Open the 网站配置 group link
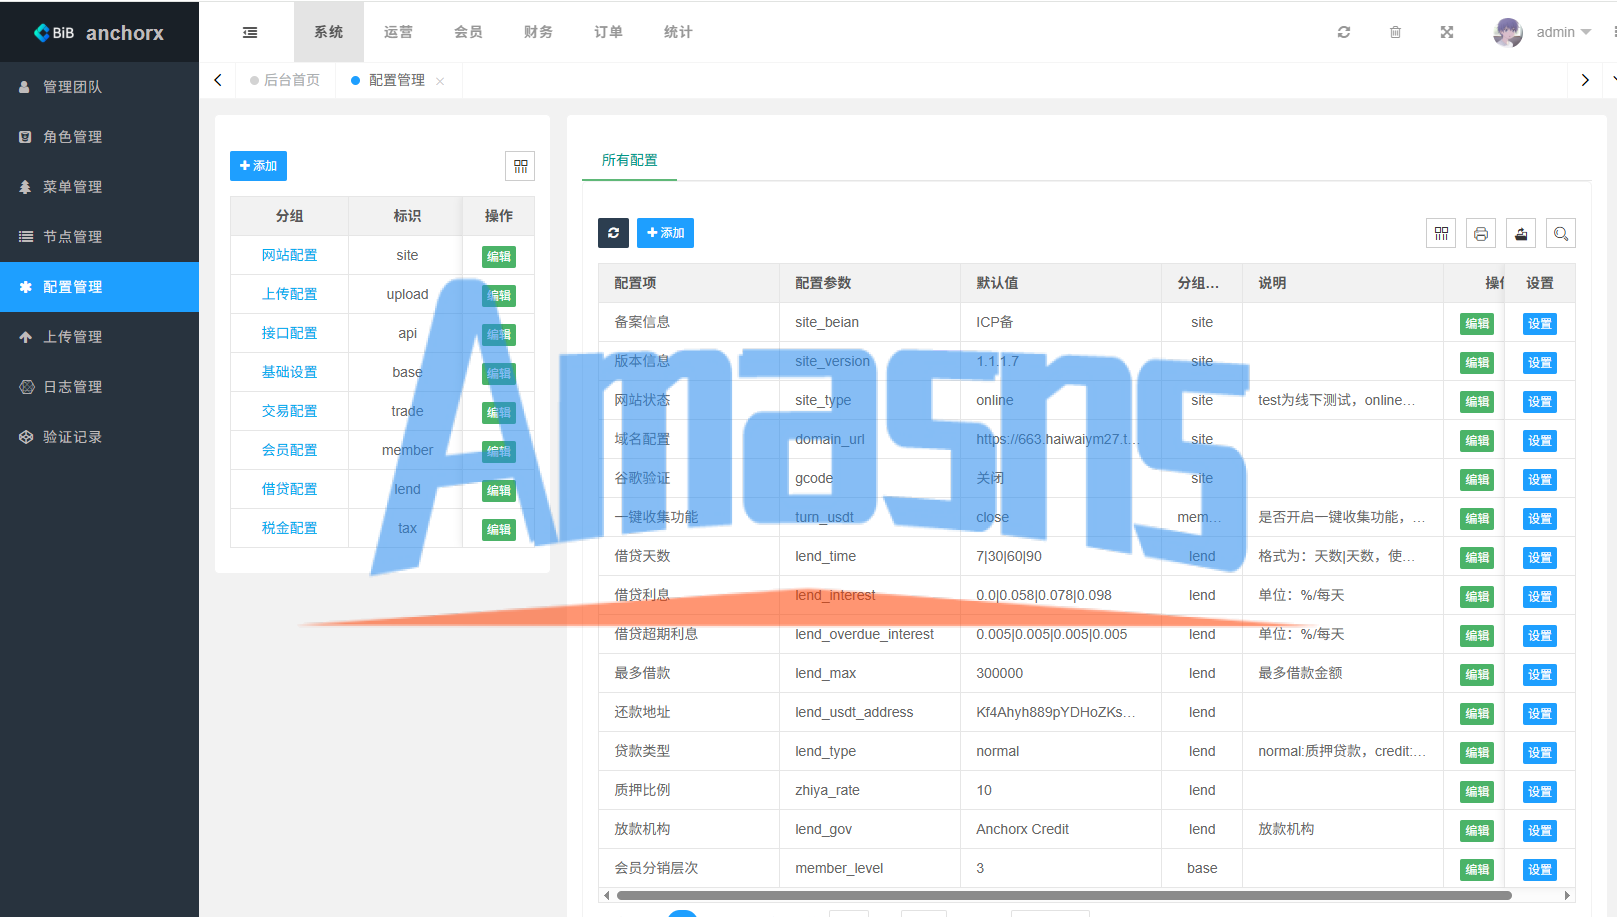The image size is (1617, 917). coord(289,255)
